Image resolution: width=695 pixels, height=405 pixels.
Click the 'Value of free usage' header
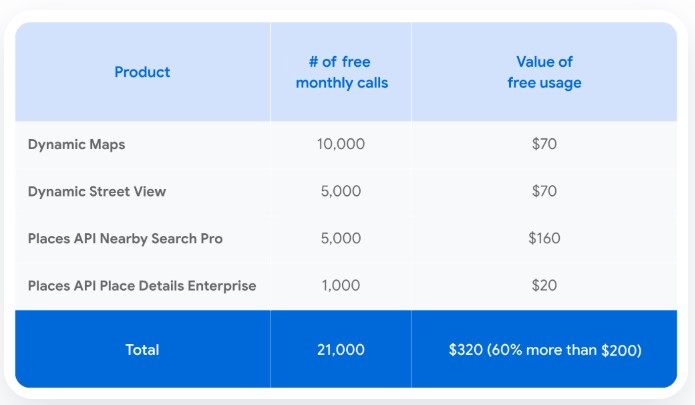click(544, 72)
